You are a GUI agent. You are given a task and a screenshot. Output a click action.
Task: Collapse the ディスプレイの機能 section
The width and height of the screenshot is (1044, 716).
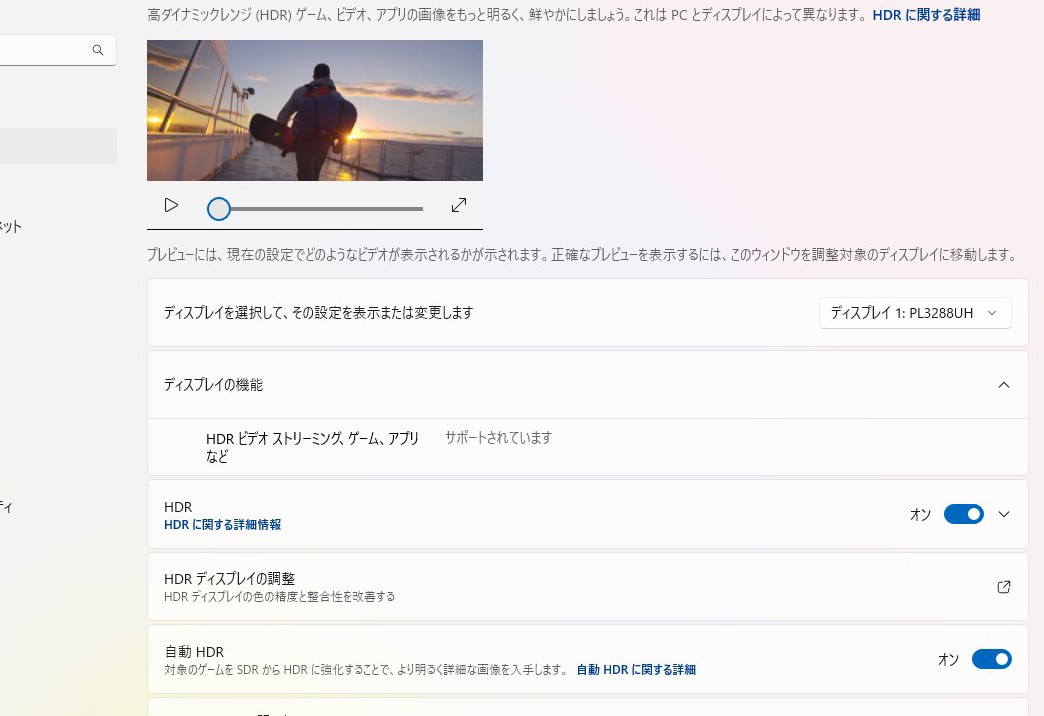tap(1003, 384)
